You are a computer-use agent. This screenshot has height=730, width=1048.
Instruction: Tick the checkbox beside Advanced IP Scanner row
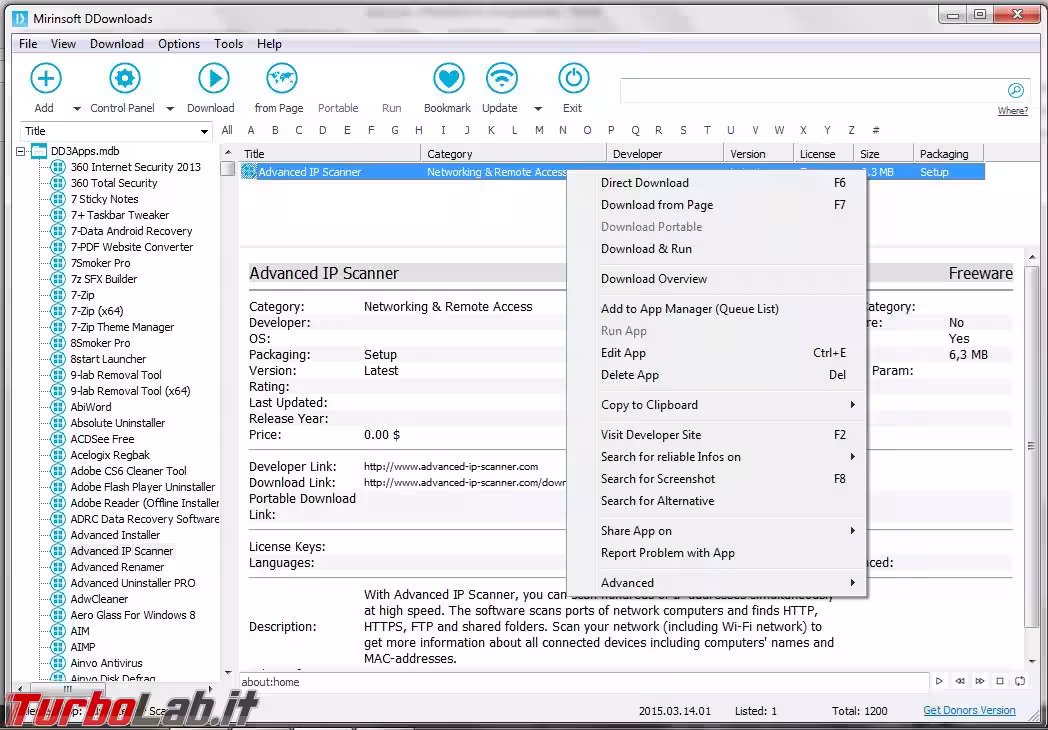point(228,170)
